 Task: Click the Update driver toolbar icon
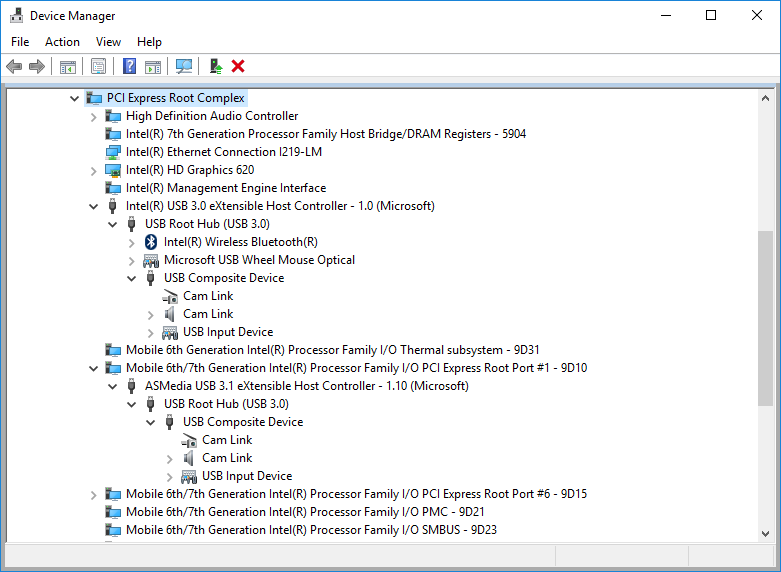[x=215, y=66]
